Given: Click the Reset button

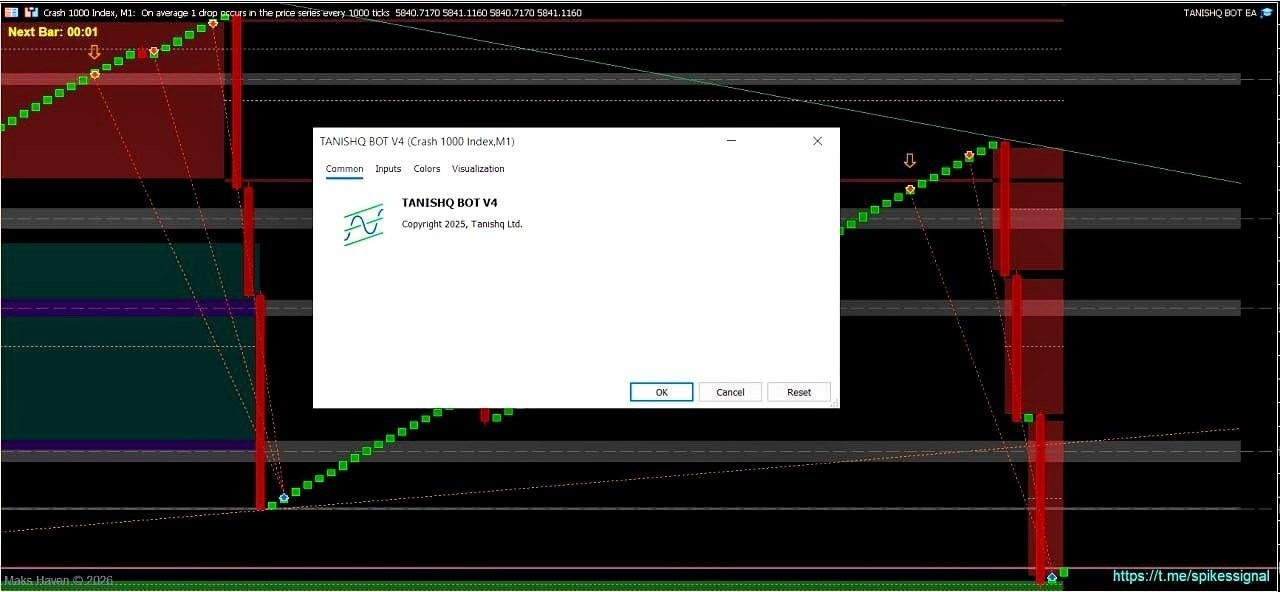Looking at the screenshot, I should click(x=799, y=392).
